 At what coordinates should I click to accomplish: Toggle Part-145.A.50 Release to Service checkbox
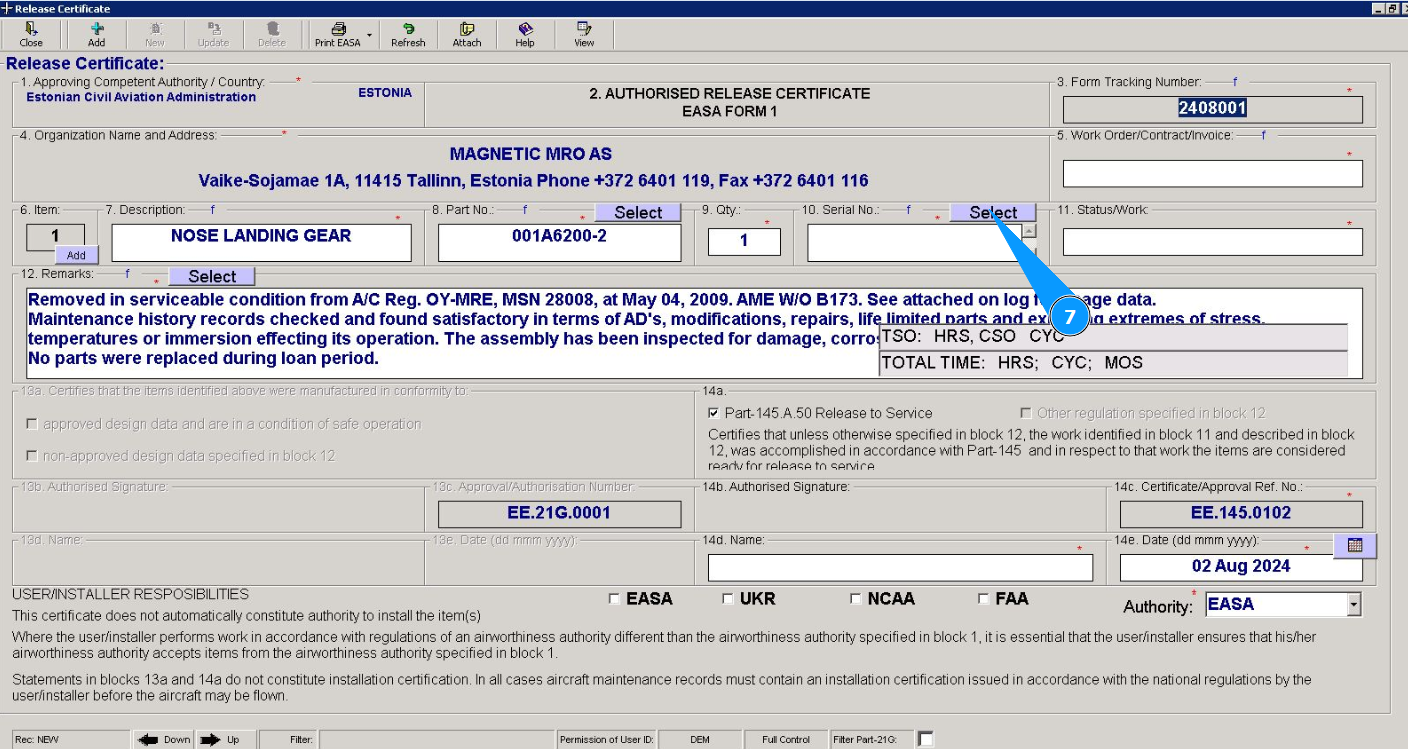713,413
